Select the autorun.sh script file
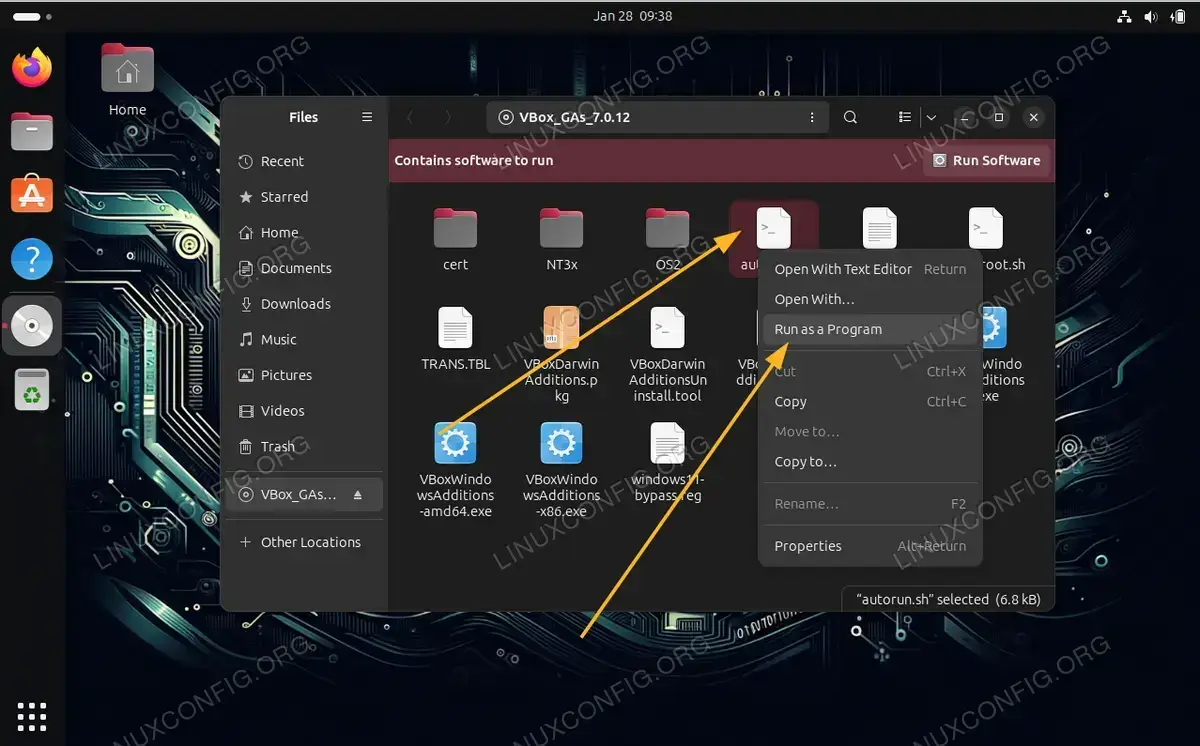The width and height of the screenshot is (1200, 746). (x=774, y=230)
